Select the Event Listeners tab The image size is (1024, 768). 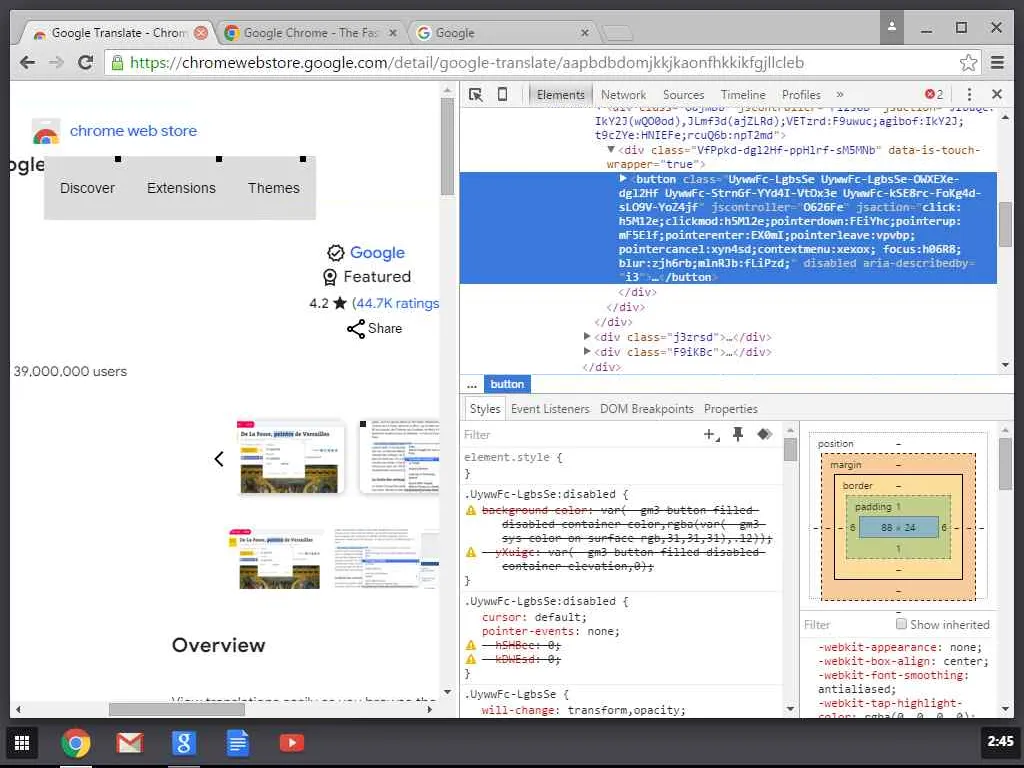coord(550,409)
